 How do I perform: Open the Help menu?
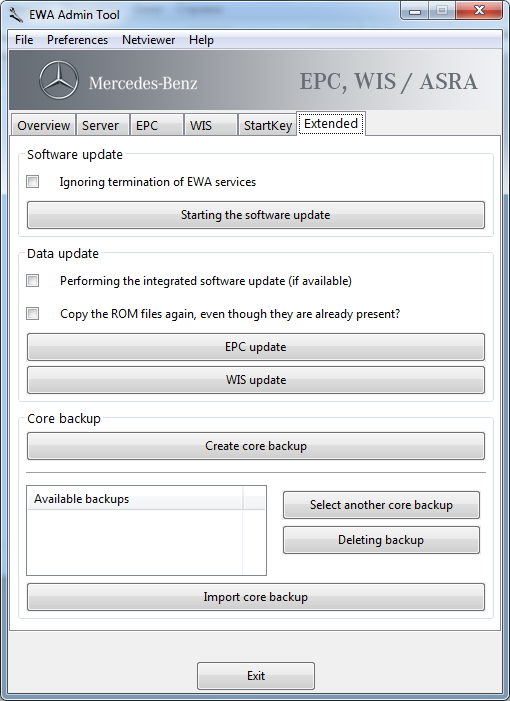point(201,40)
